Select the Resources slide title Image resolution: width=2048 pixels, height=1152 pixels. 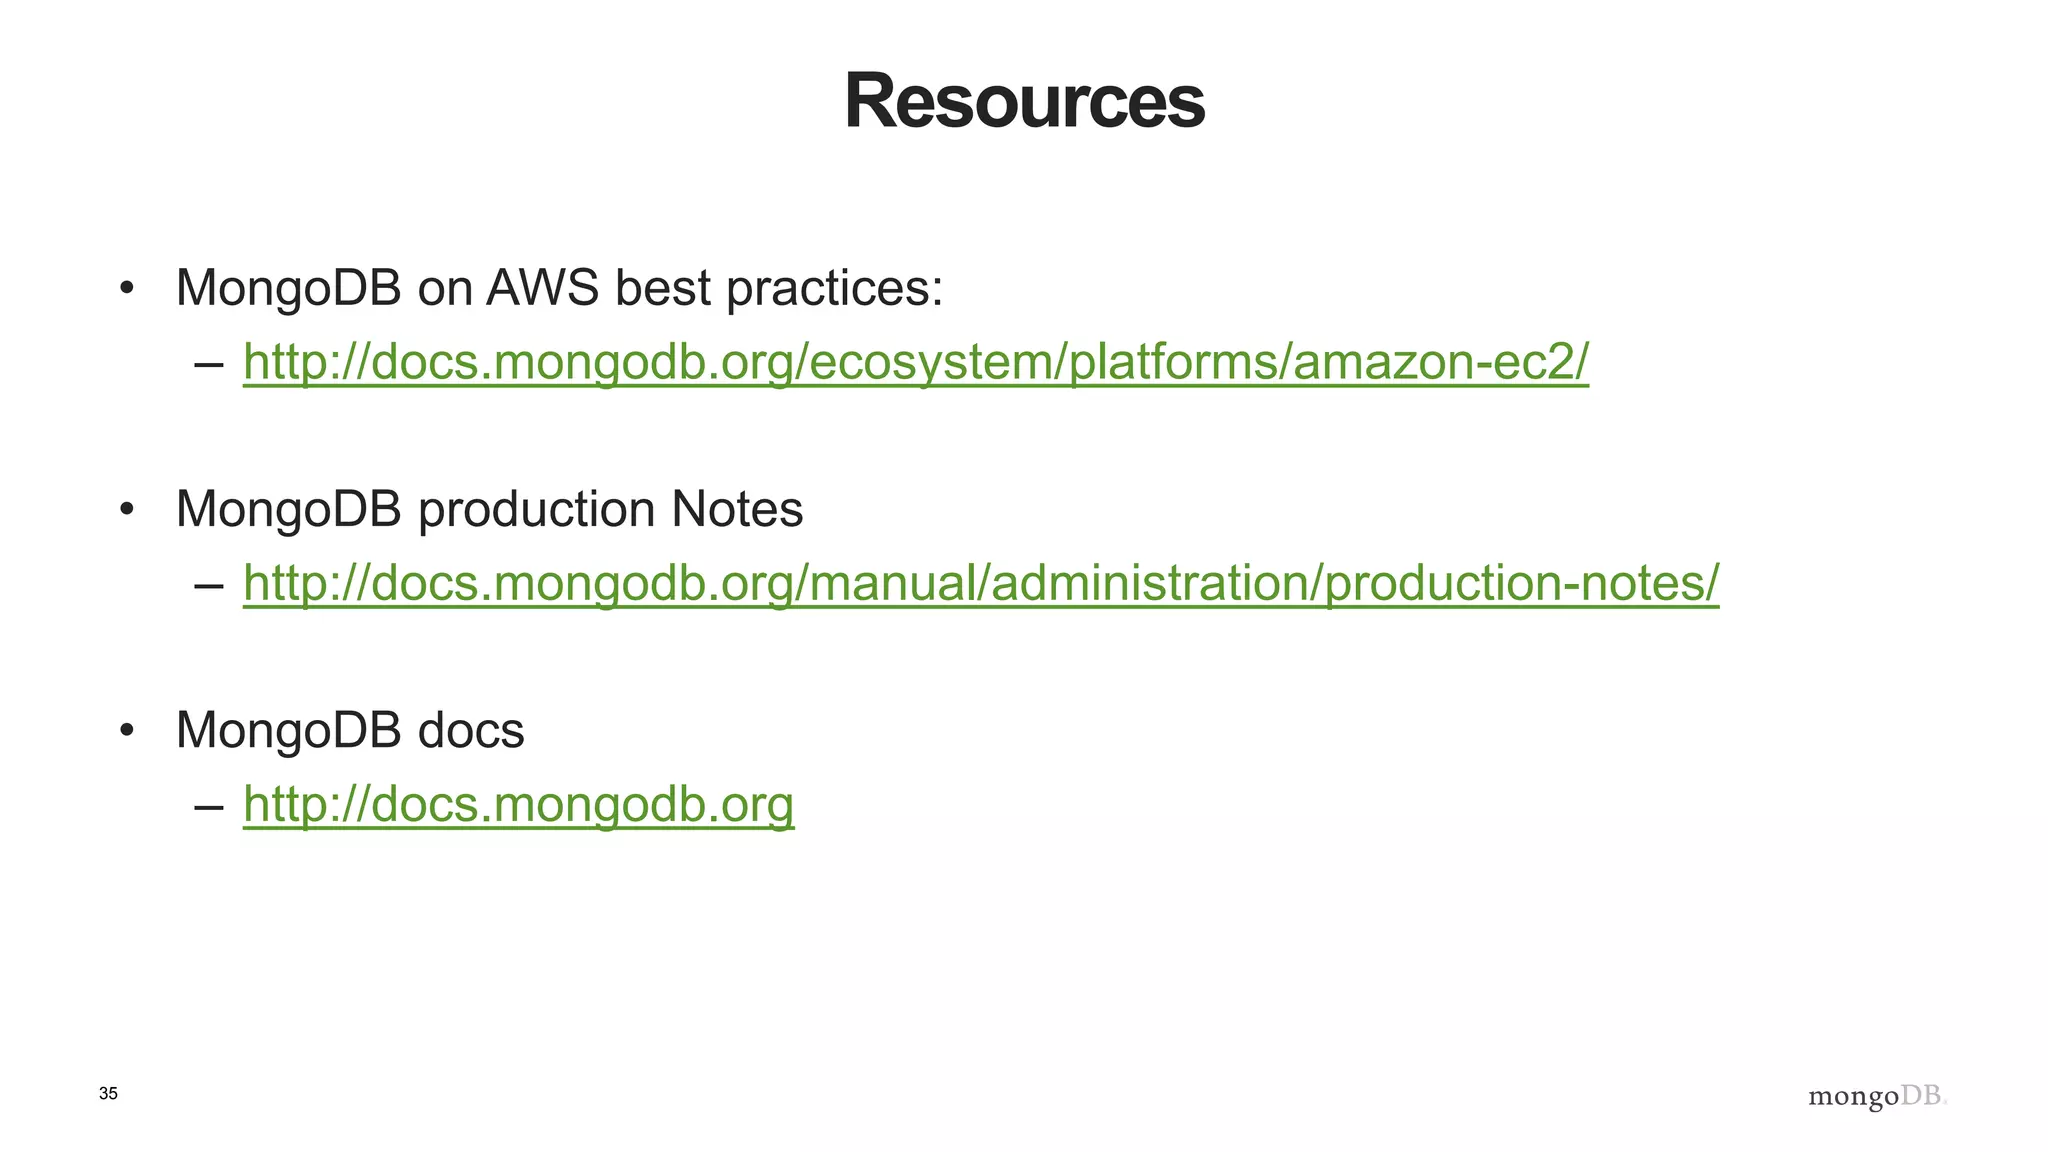click(x=1024, y=101)
